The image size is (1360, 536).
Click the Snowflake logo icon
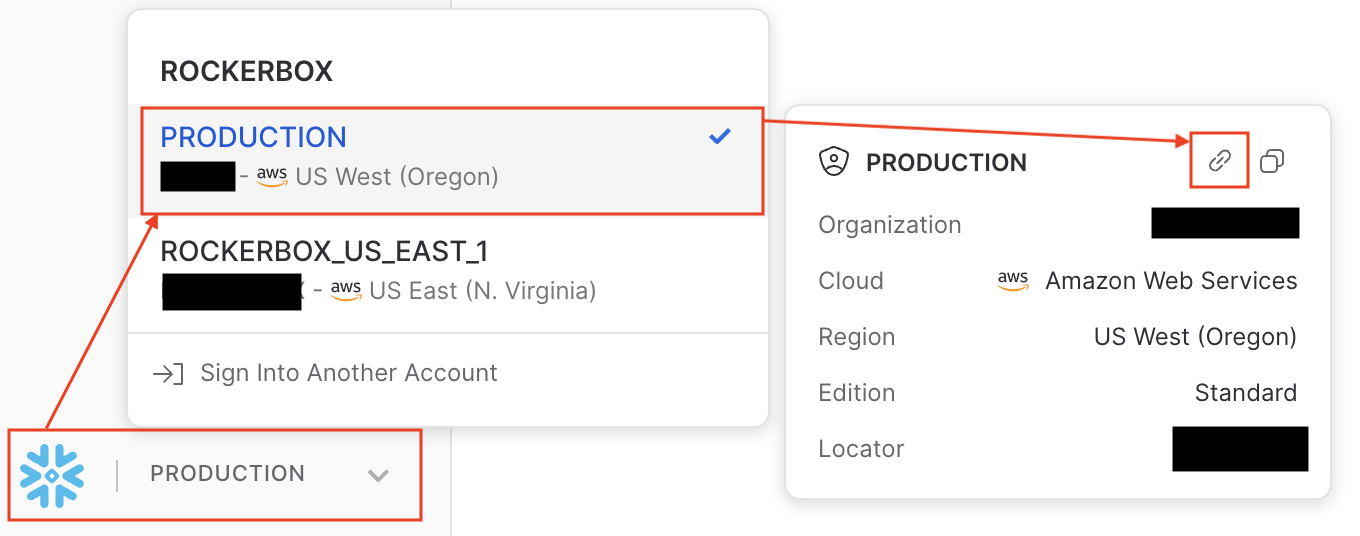(52, 474)
